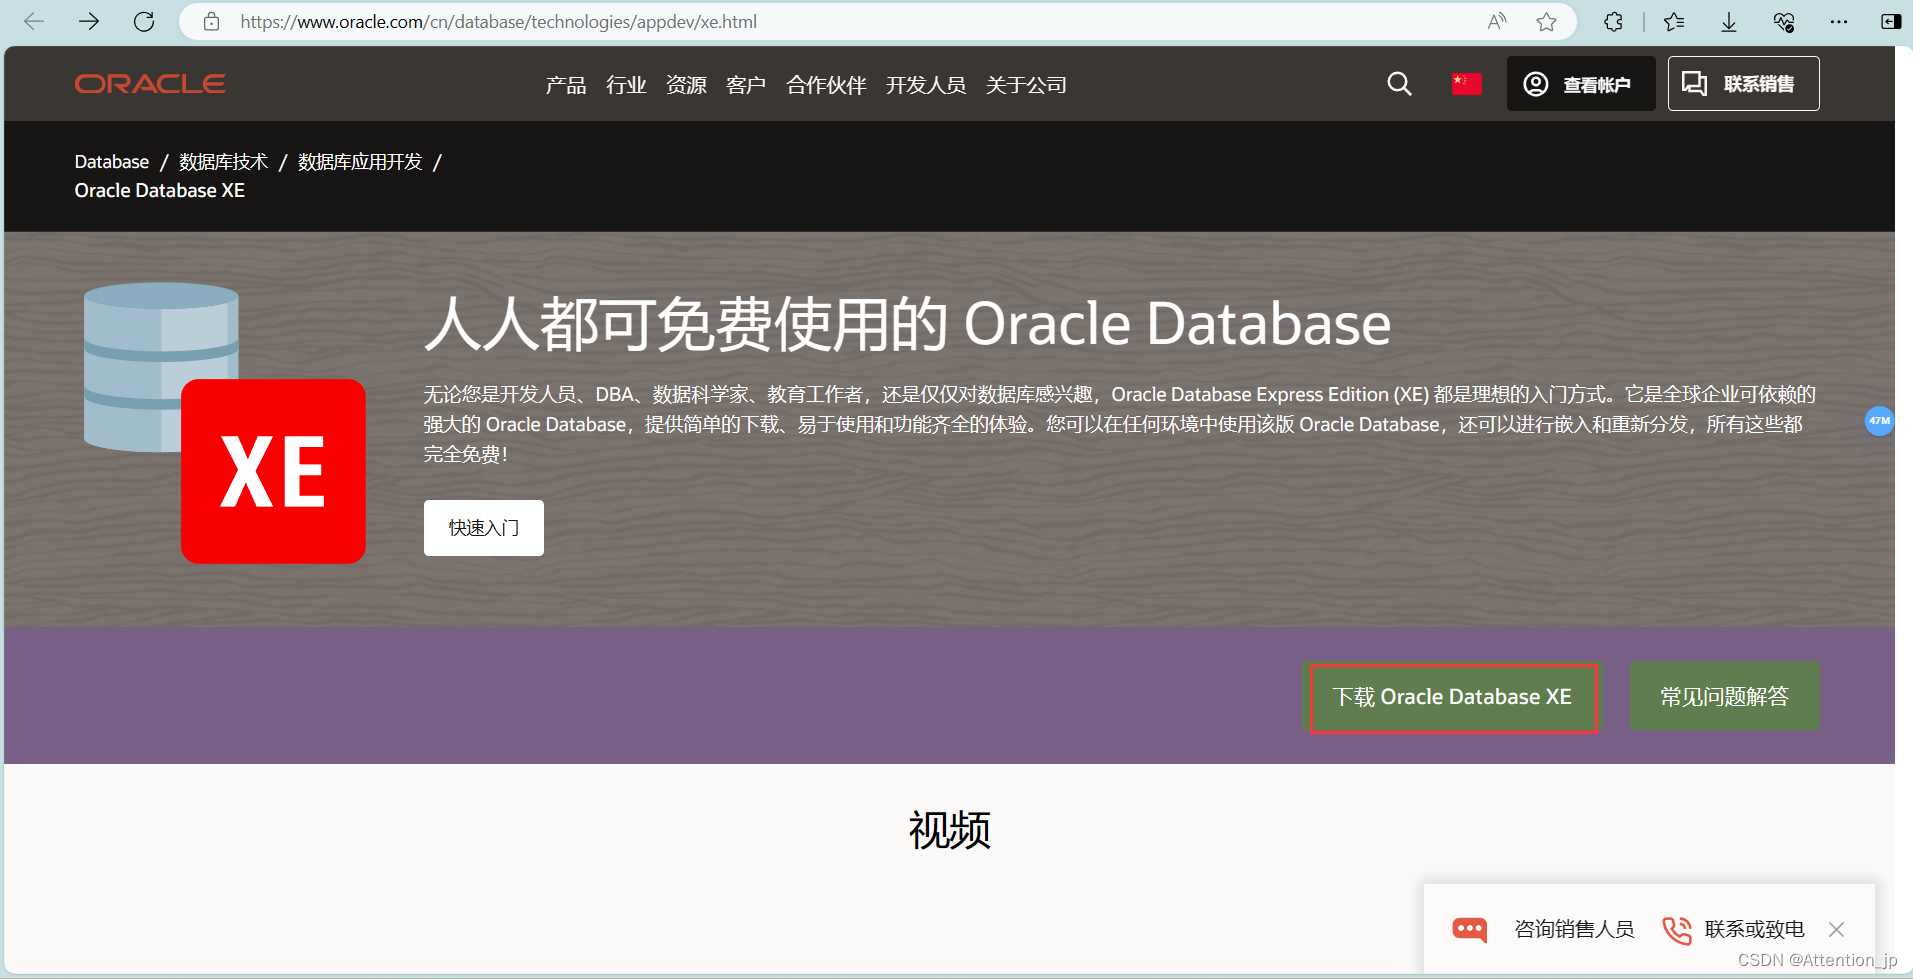Click the 联系销售 chat icon
The width and height of the screenshot is (1913, 979).
click(x=1695, y=84)
